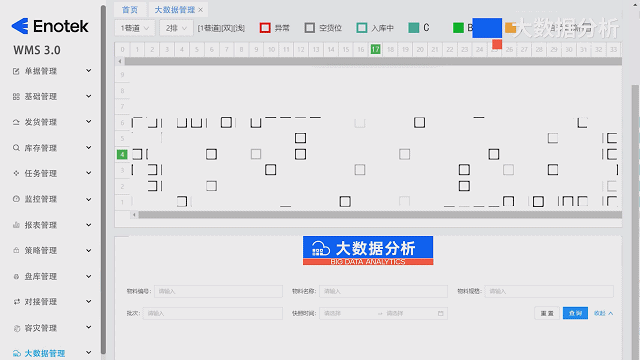Click the 物料规格 input field
Screen dimensions: 640x360
(549, 291)
